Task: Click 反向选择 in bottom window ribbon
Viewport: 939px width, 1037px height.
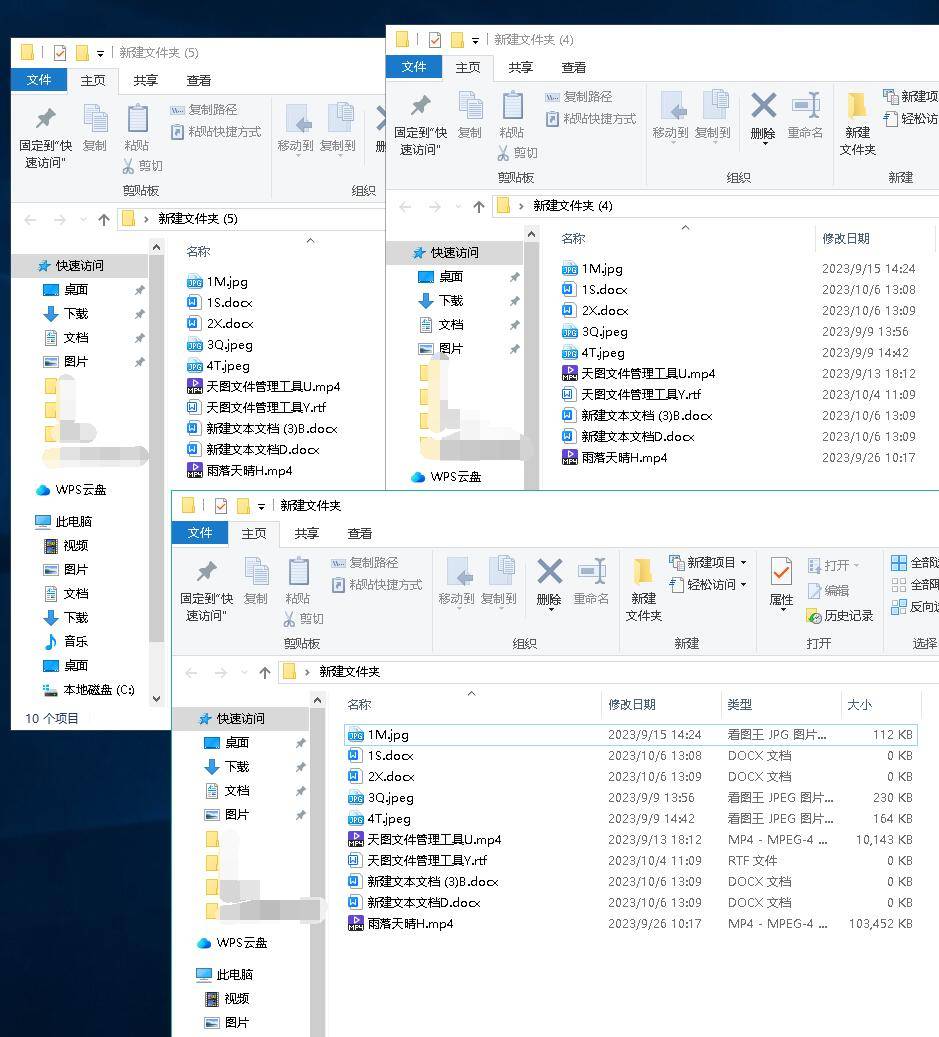Action: coord(915,606)
